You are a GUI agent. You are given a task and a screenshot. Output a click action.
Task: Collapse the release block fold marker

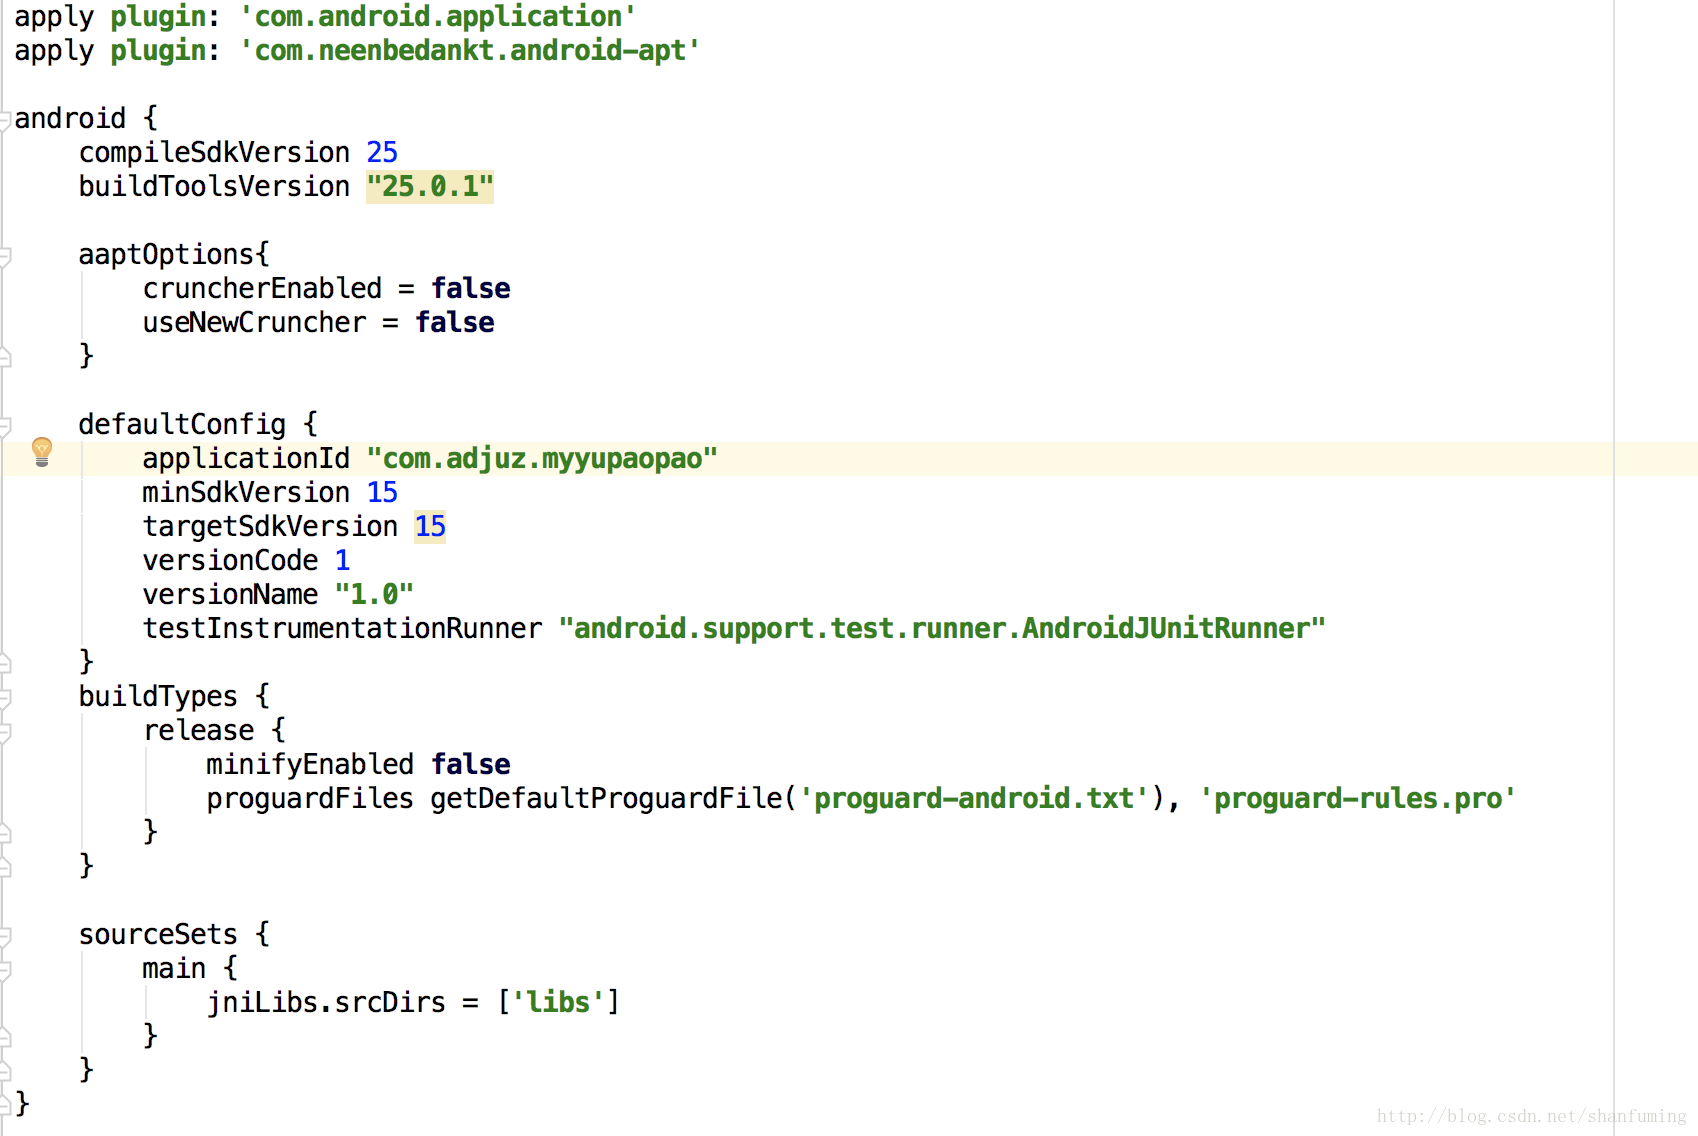click(x=5, y=731)
